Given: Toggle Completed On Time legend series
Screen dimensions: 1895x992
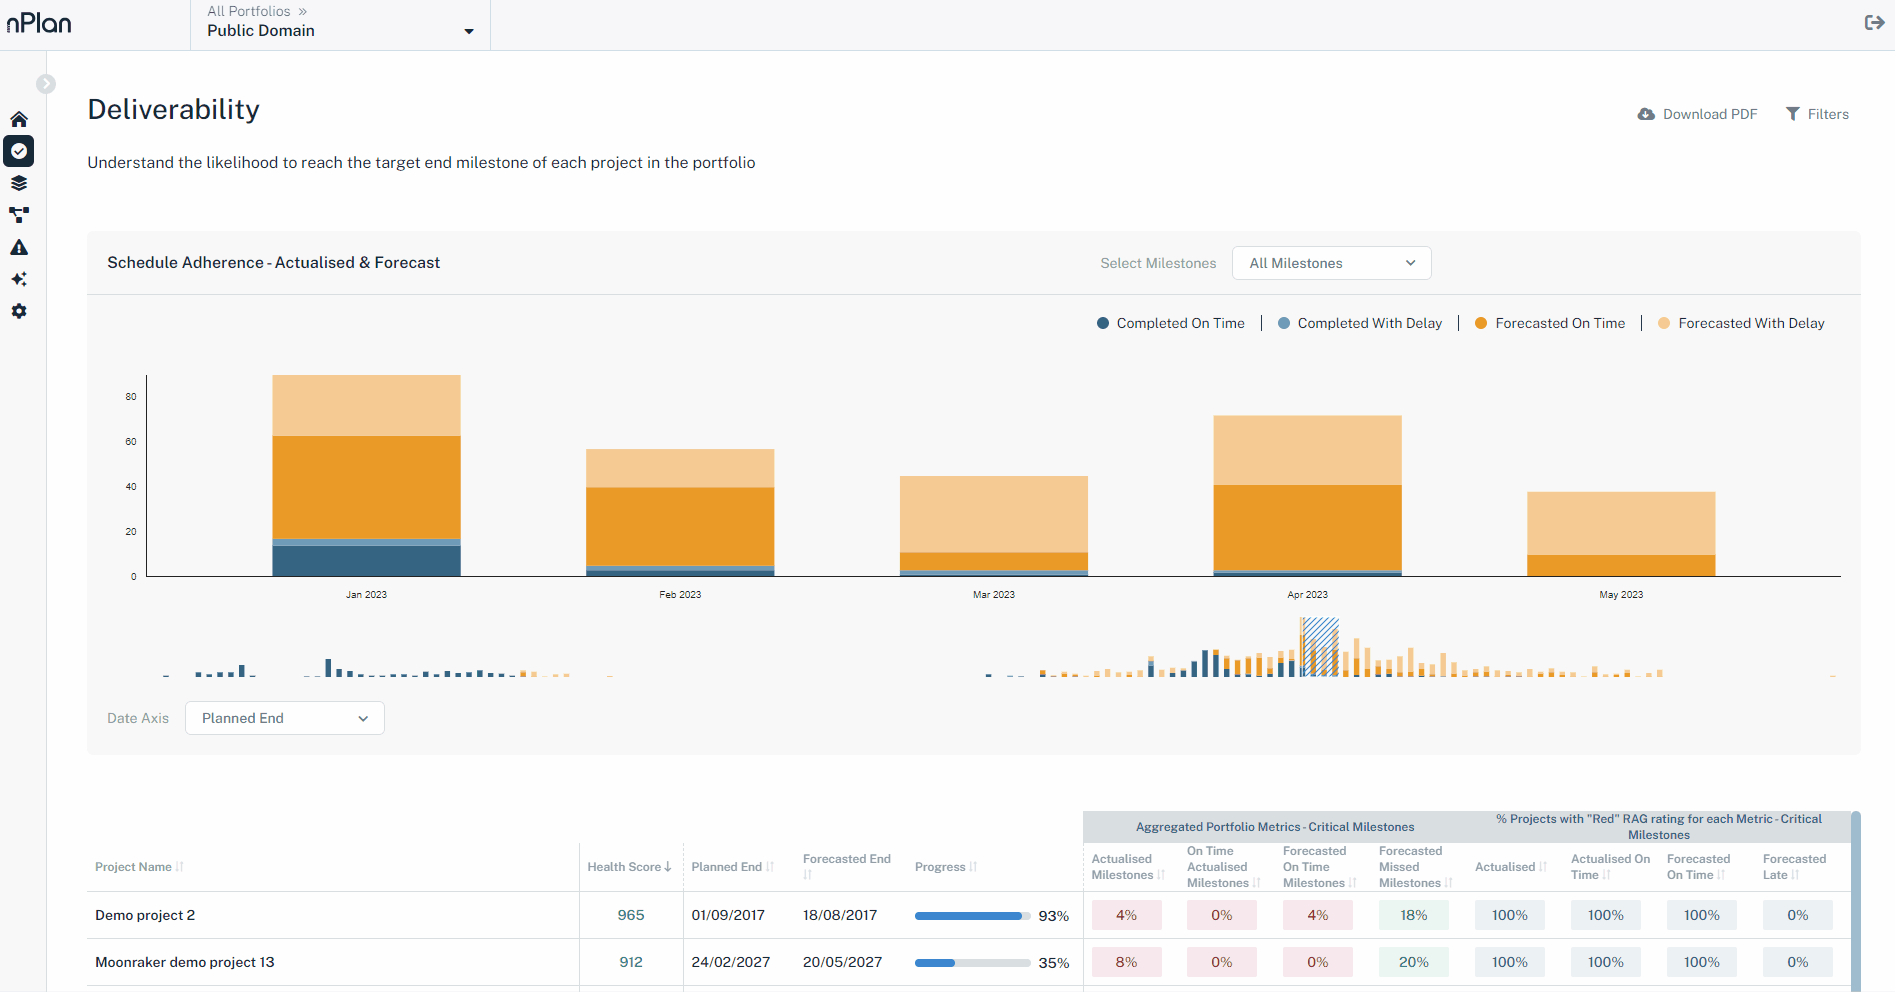Looking at the screenshot, I should coord(1171,323).
